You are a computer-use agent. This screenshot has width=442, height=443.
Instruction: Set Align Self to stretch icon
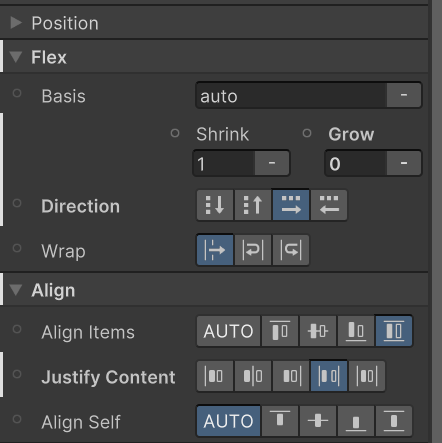click(x=394, y=421)
